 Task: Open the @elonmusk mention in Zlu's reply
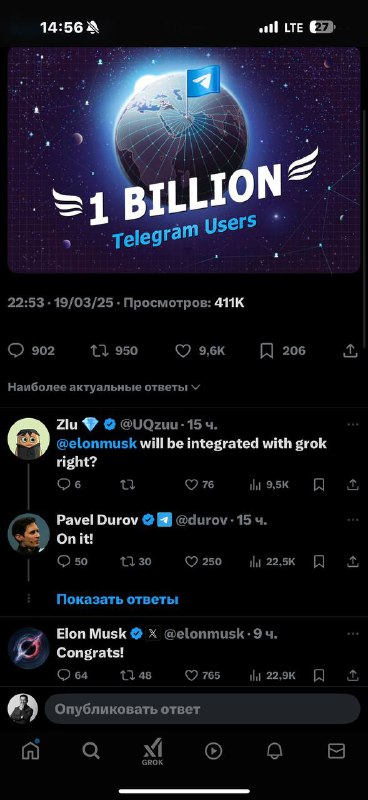point(96,443)
